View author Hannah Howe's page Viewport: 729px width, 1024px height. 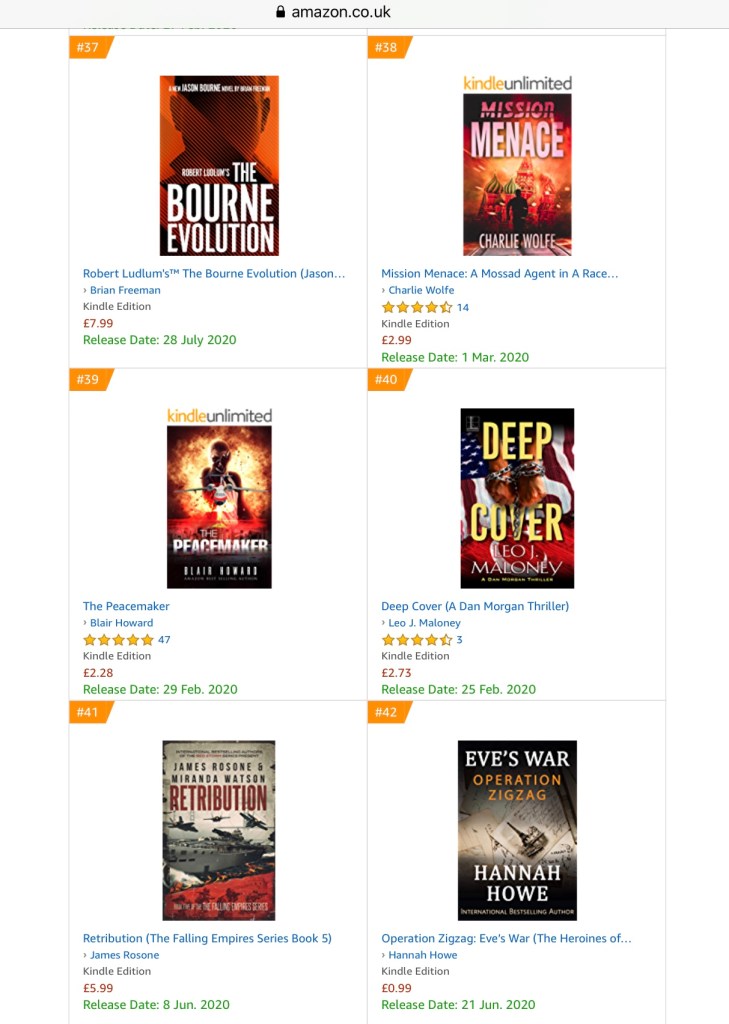pyautogui.click(x=423, y=955)
